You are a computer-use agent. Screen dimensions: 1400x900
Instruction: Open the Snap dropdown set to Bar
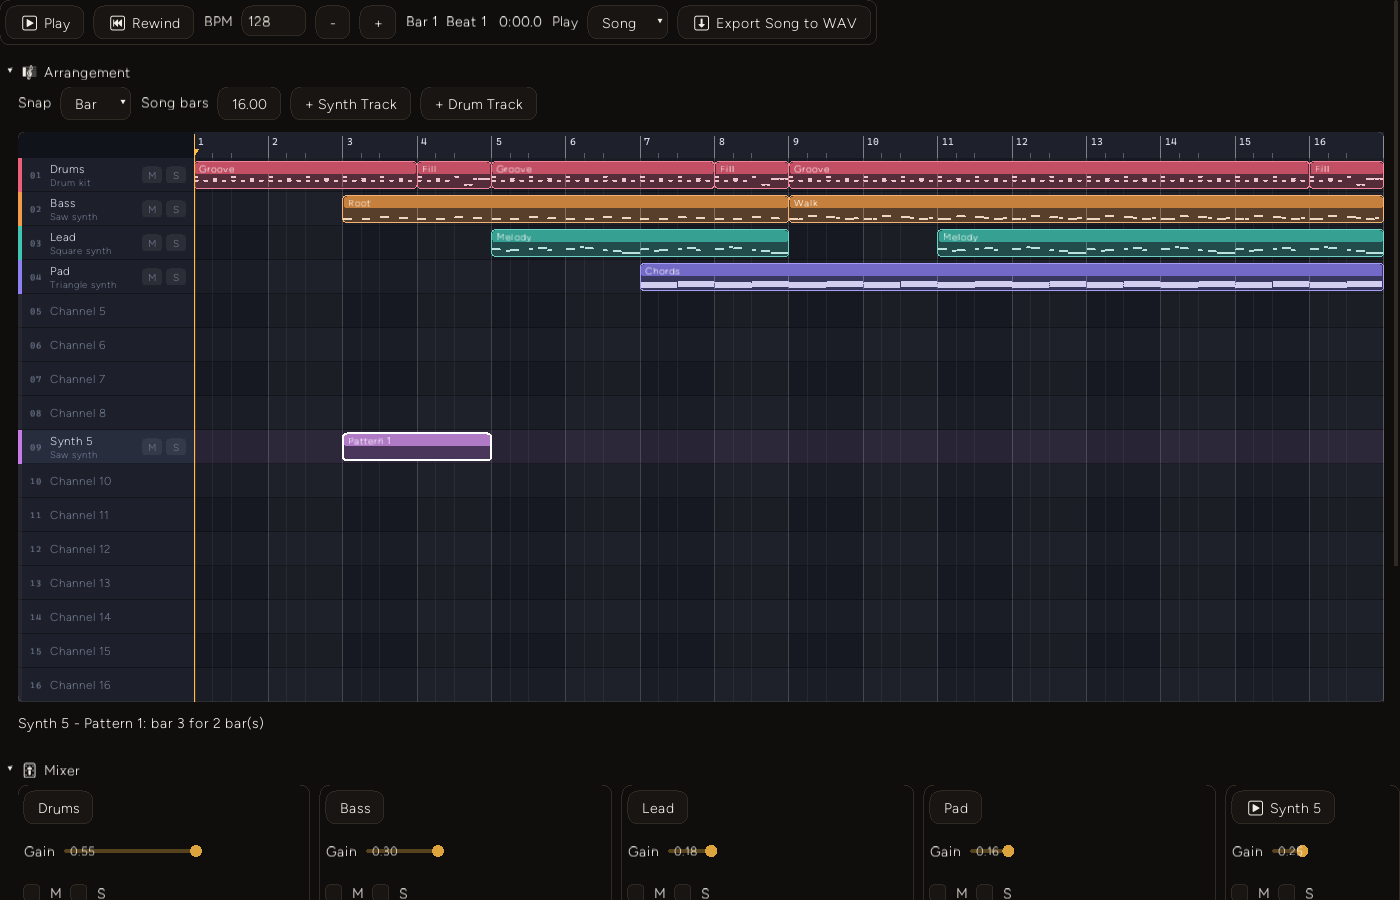(x=96, y=104)
